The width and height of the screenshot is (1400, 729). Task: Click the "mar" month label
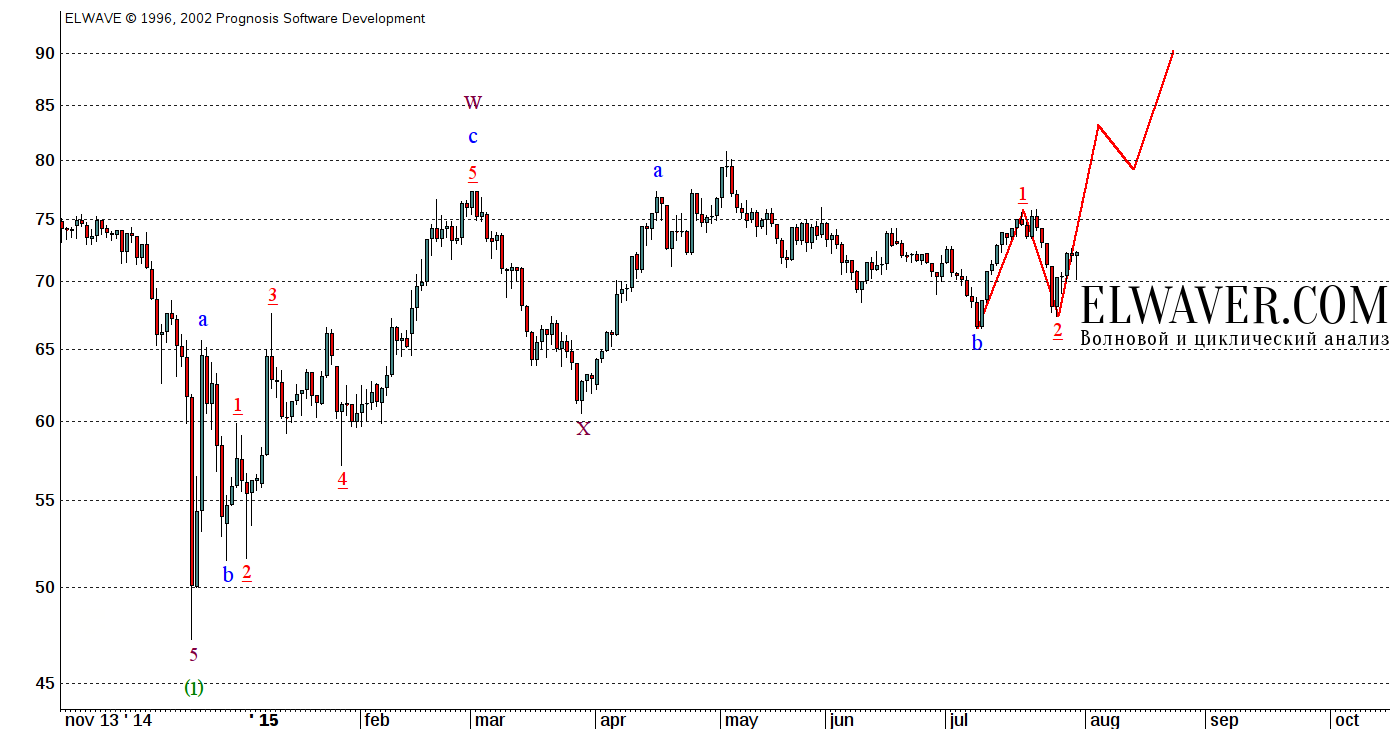tap(489, 720)
